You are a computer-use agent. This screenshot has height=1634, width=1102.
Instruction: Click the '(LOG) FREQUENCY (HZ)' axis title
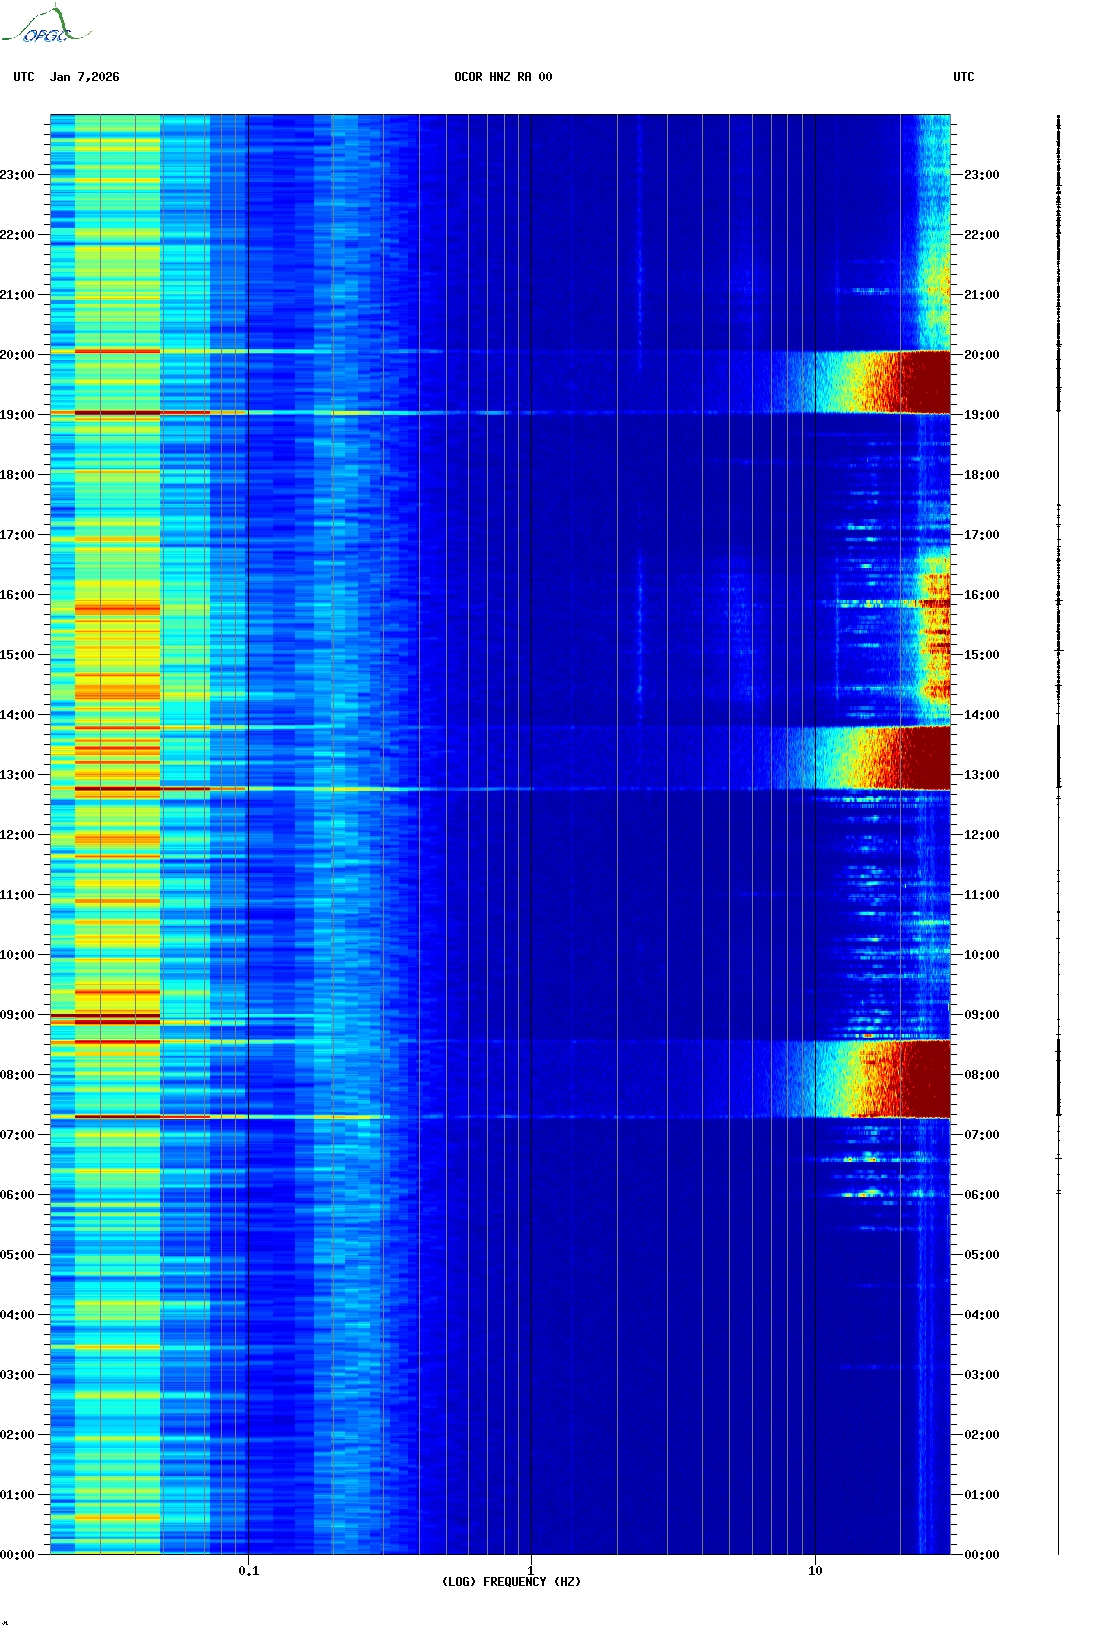click(511, 1582)
